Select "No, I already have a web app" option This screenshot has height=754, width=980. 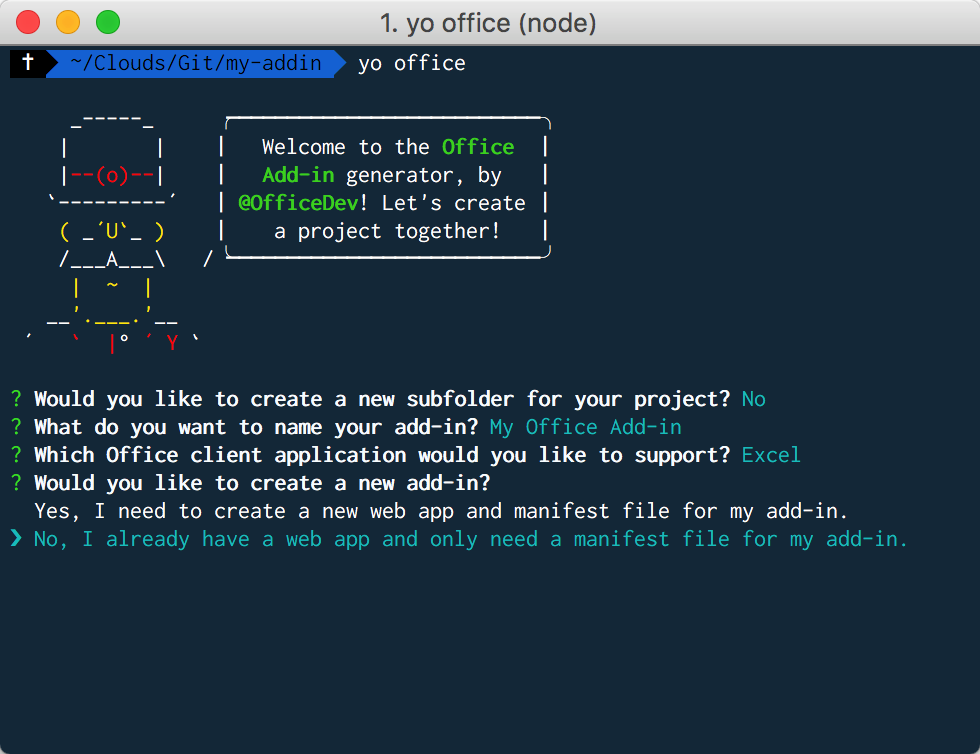[x=470, y=539]
